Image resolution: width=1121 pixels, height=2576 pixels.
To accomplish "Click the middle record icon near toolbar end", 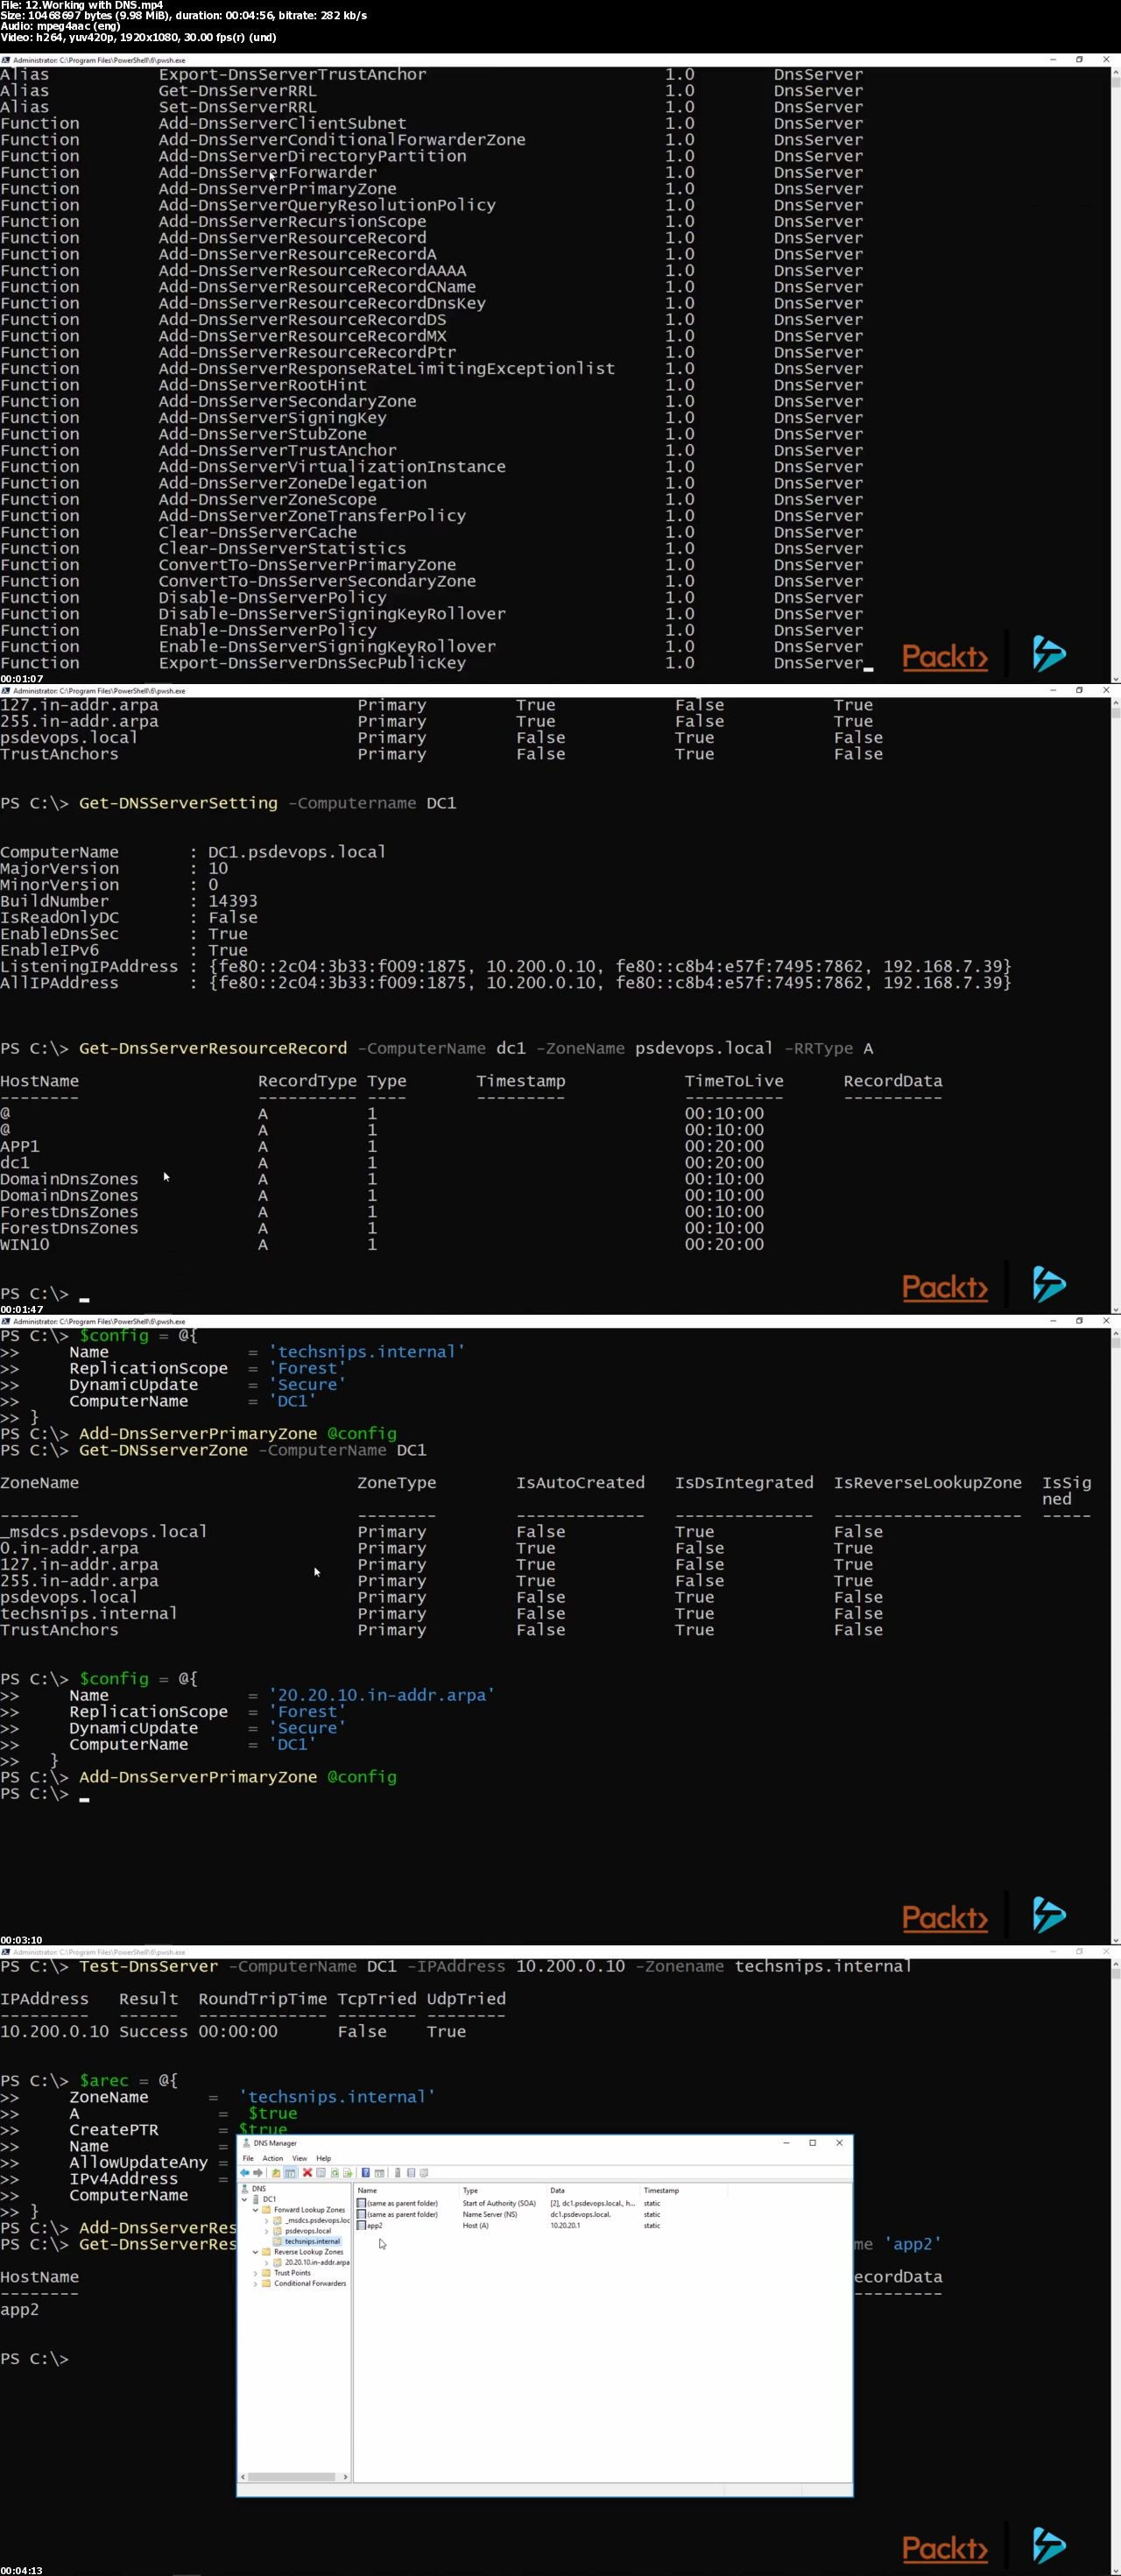I will (411, 2173).
